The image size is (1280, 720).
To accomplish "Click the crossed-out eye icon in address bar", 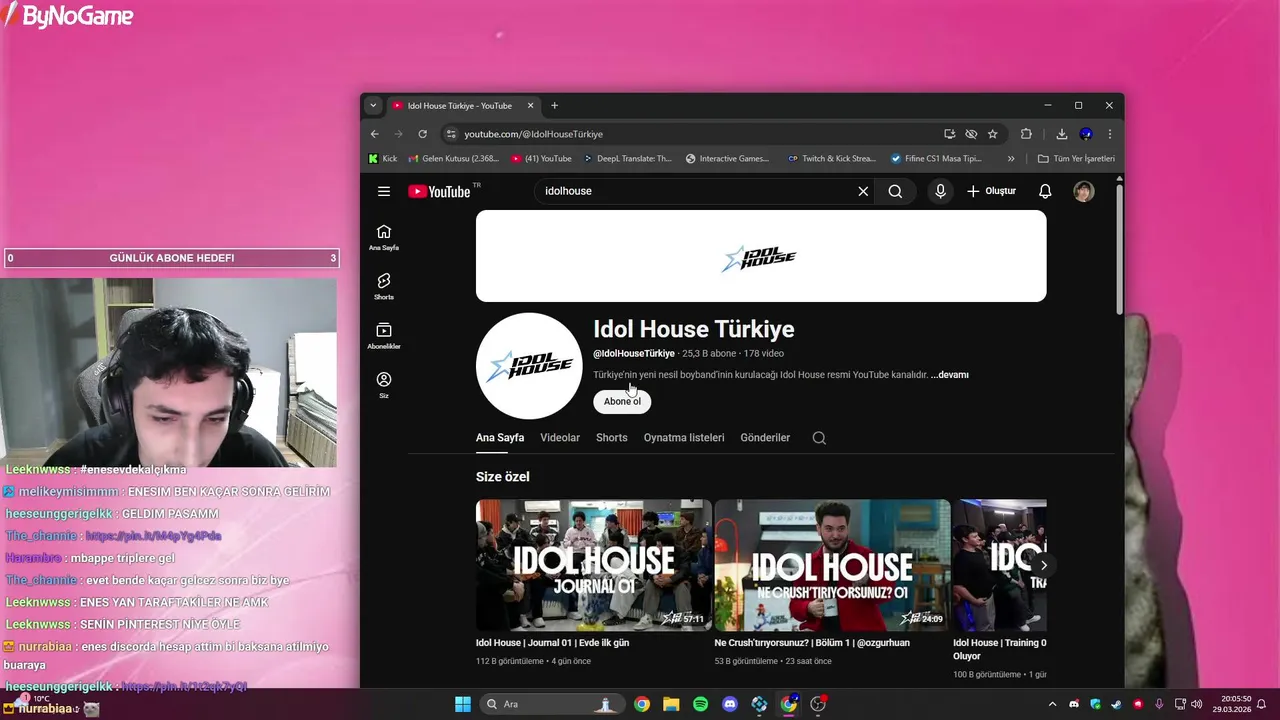I will pos(971,134).
